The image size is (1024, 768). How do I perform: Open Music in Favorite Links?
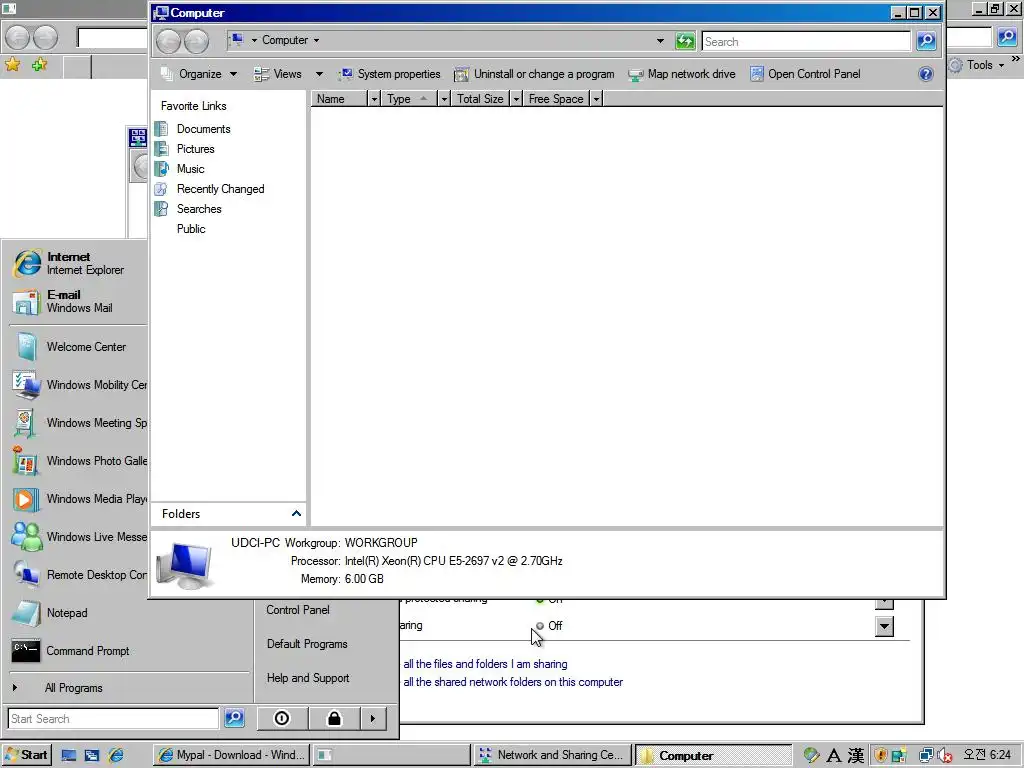190,168
